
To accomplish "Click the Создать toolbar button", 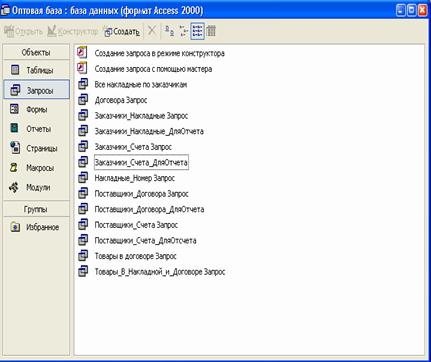I will [x=122, y=32].
